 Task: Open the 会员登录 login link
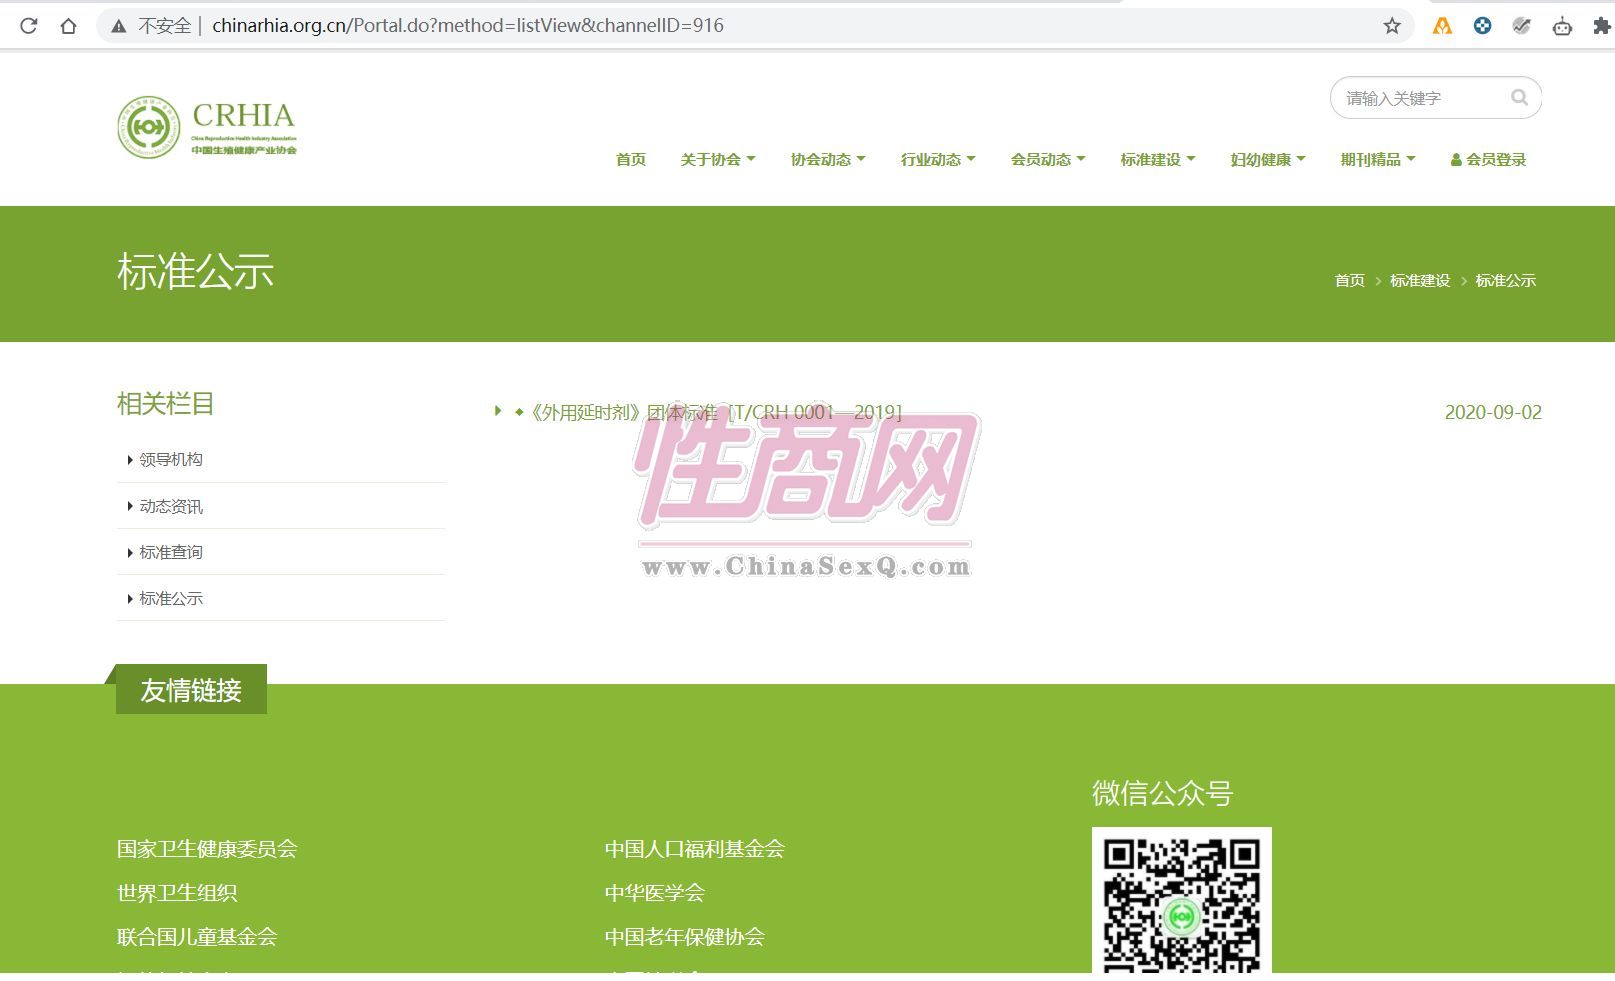(1488, 160)
